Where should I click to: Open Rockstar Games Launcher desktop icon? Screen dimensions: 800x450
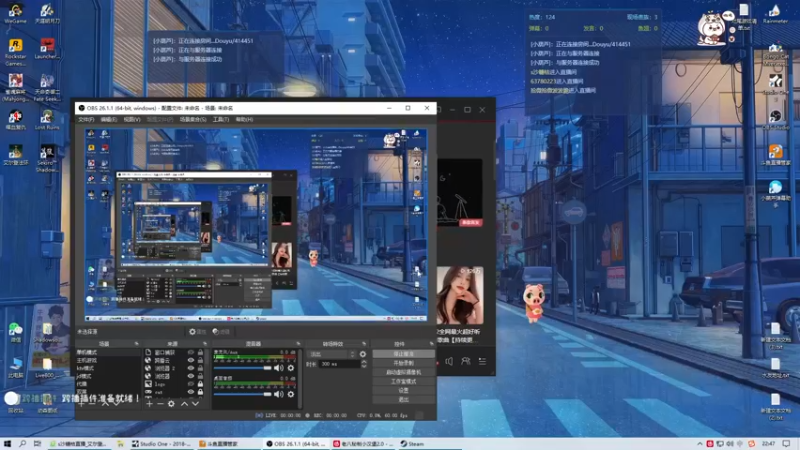coord(15,52)
